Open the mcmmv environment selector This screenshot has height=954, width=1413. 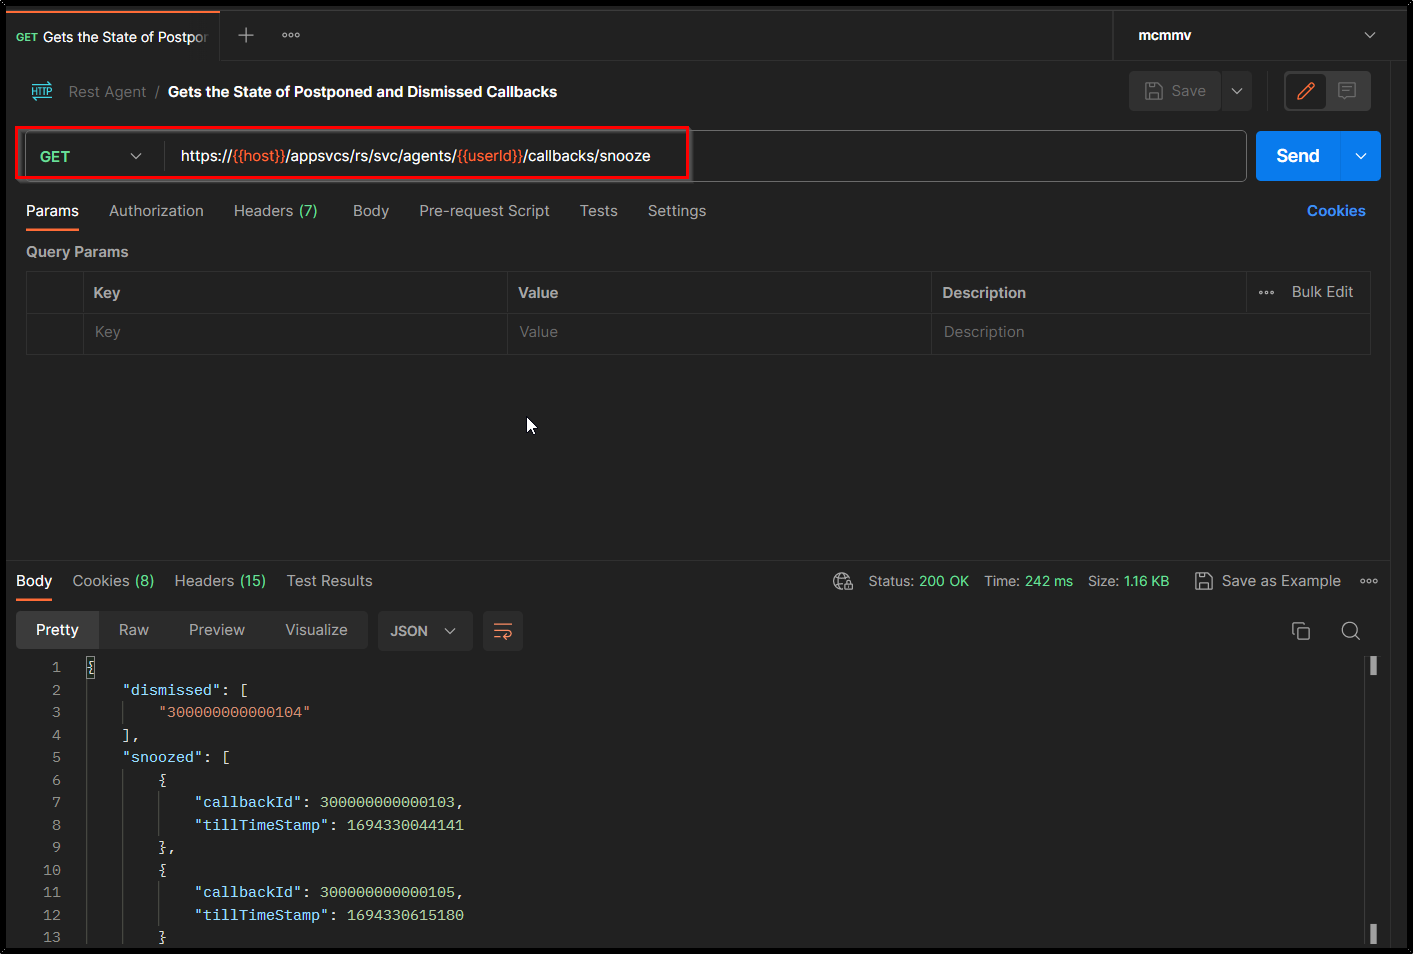tap(1256, 35)
